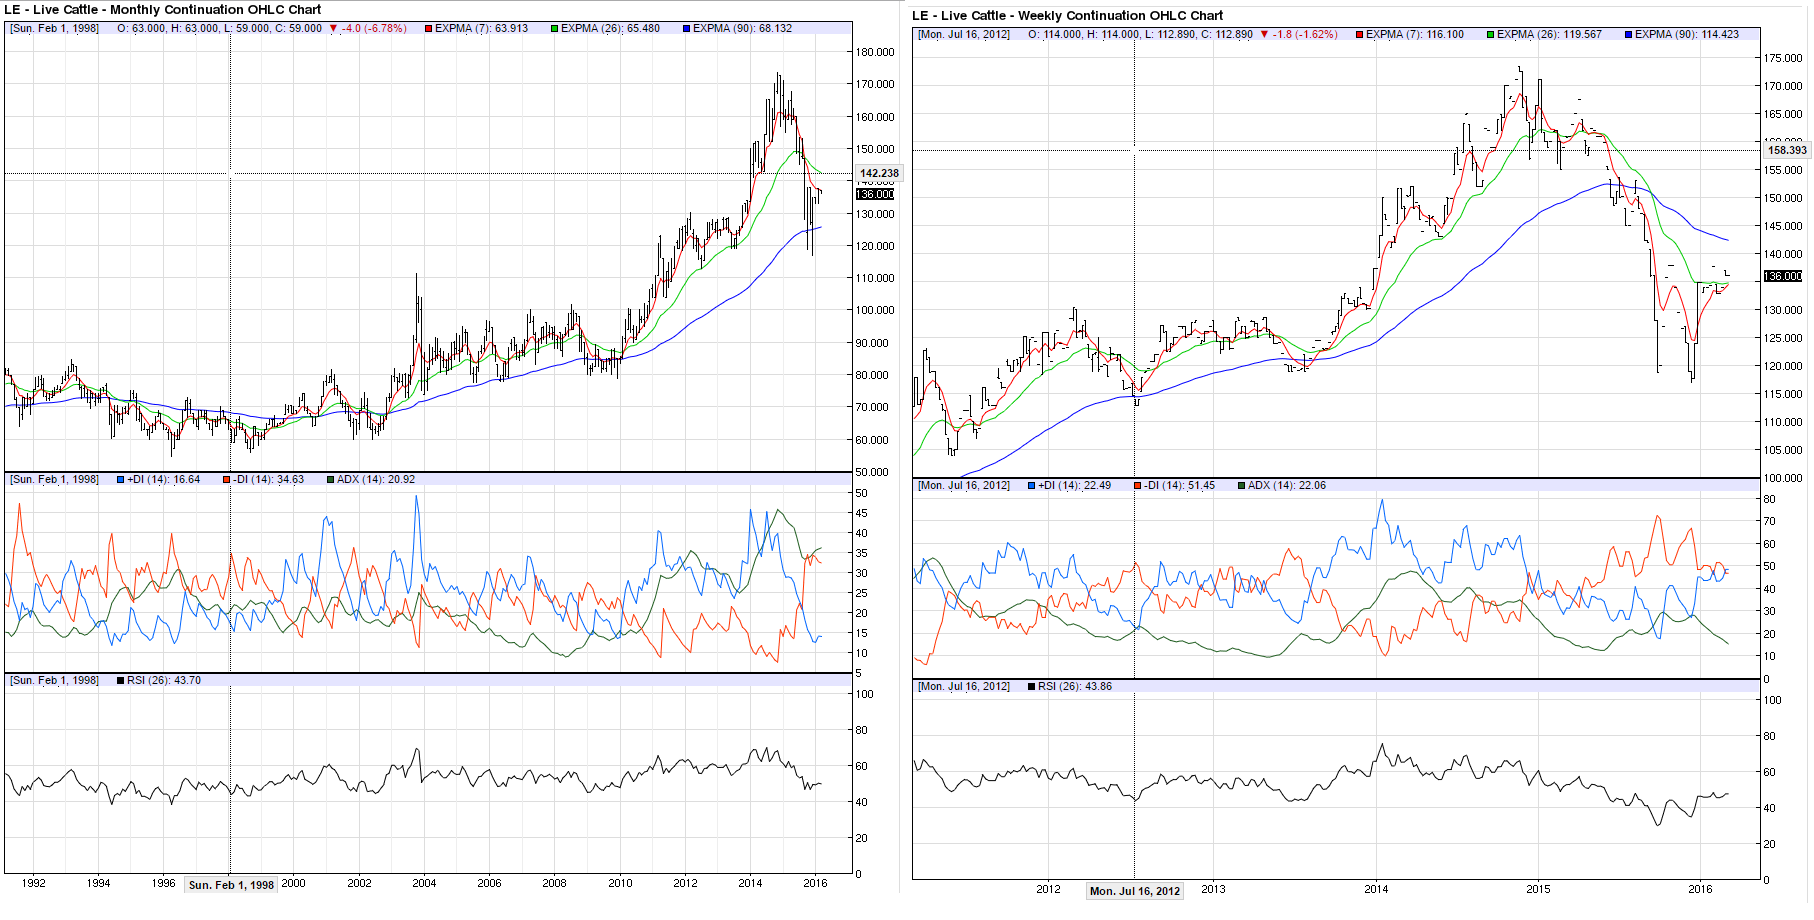Screen dimensions: 1814x920
Task: Click 'EXPMA (7): 63.913' legend text
Action: (x=481, y=29)
